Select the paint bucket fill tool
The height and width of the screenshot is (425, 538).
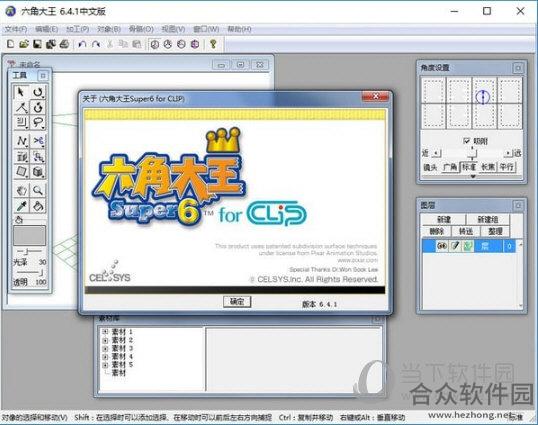pos(38,206)
